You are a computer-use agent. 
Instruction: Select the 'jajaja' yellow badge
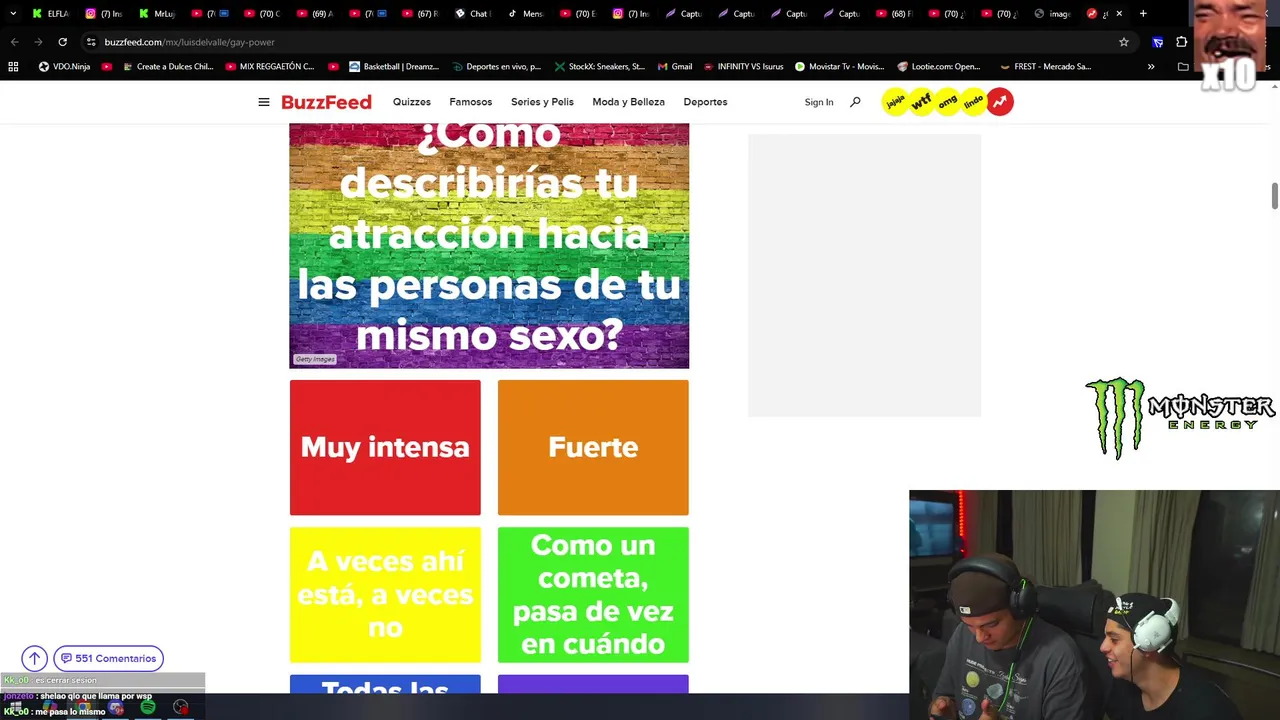(x=895, y=102)
